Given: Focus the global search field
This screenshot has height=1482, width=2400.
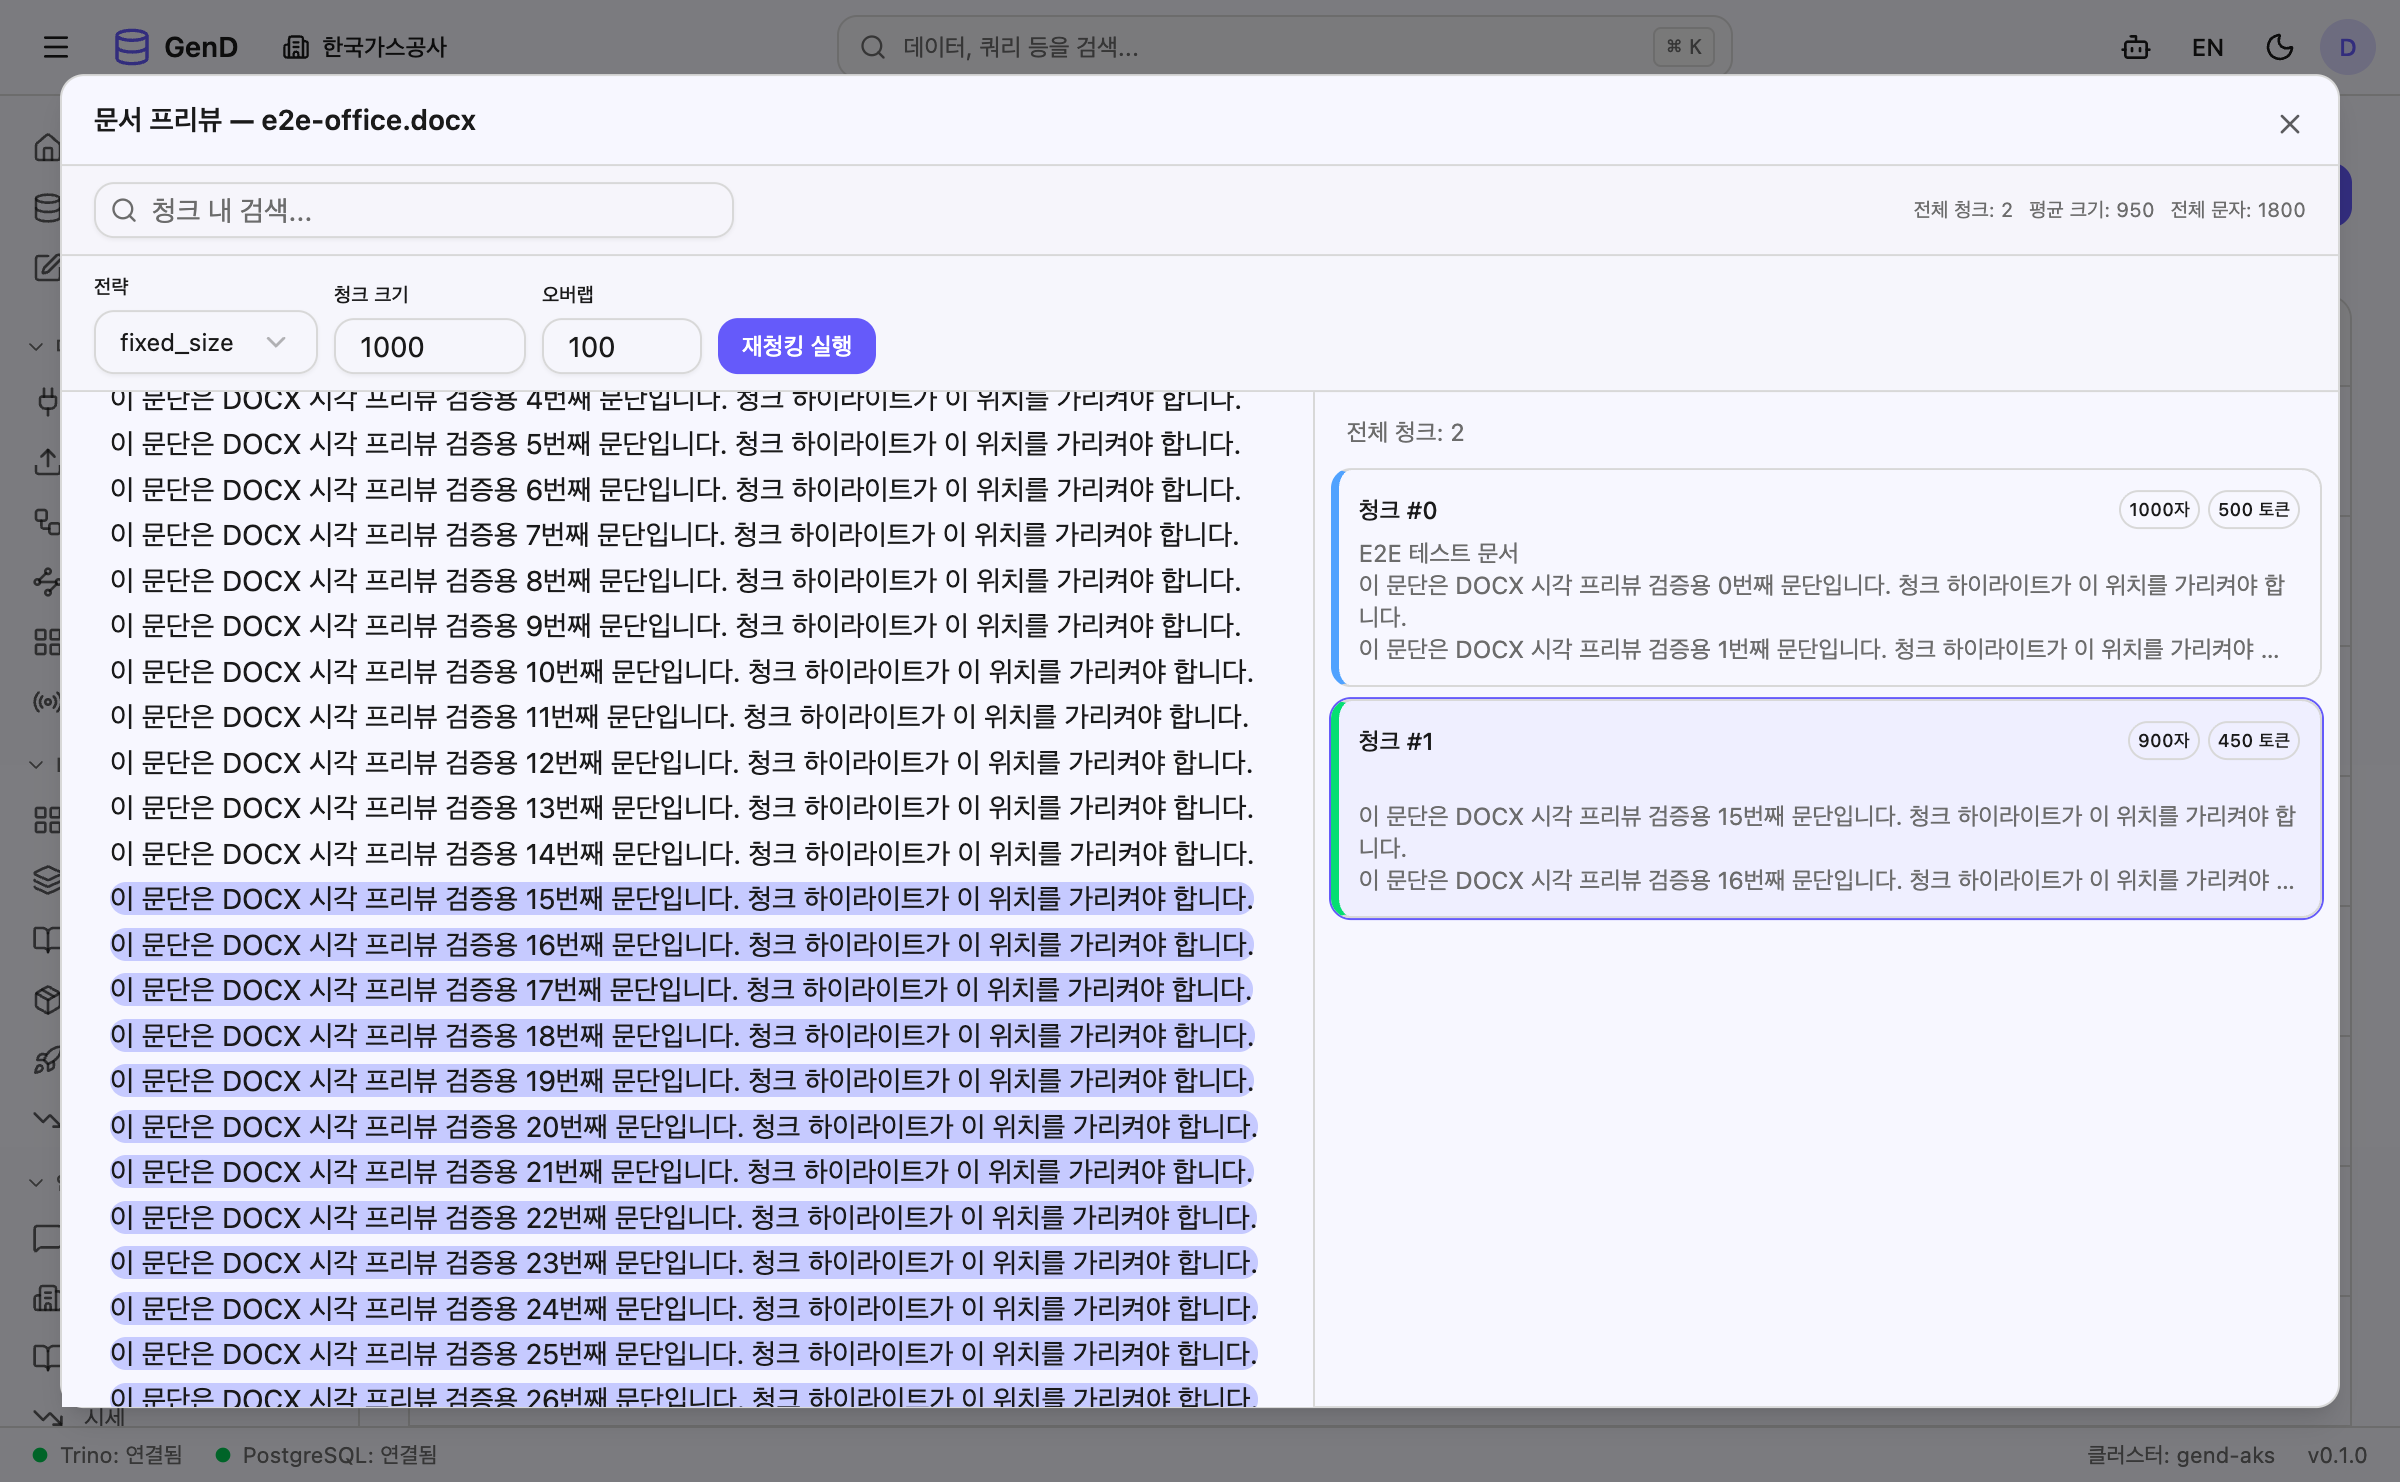Looking at the screenshot, I should click(x=1284, y=47).
